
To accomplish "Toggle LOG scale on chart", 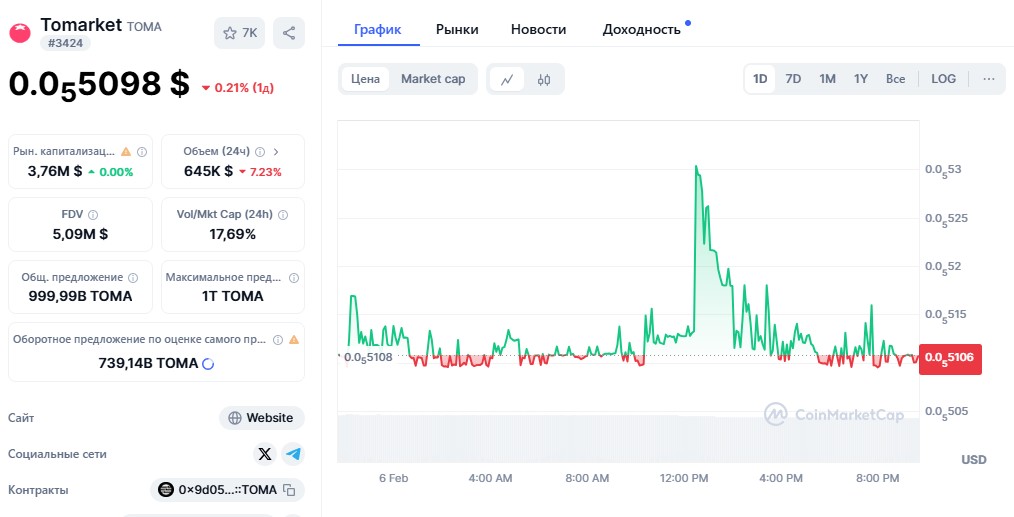I will point(943,79).
